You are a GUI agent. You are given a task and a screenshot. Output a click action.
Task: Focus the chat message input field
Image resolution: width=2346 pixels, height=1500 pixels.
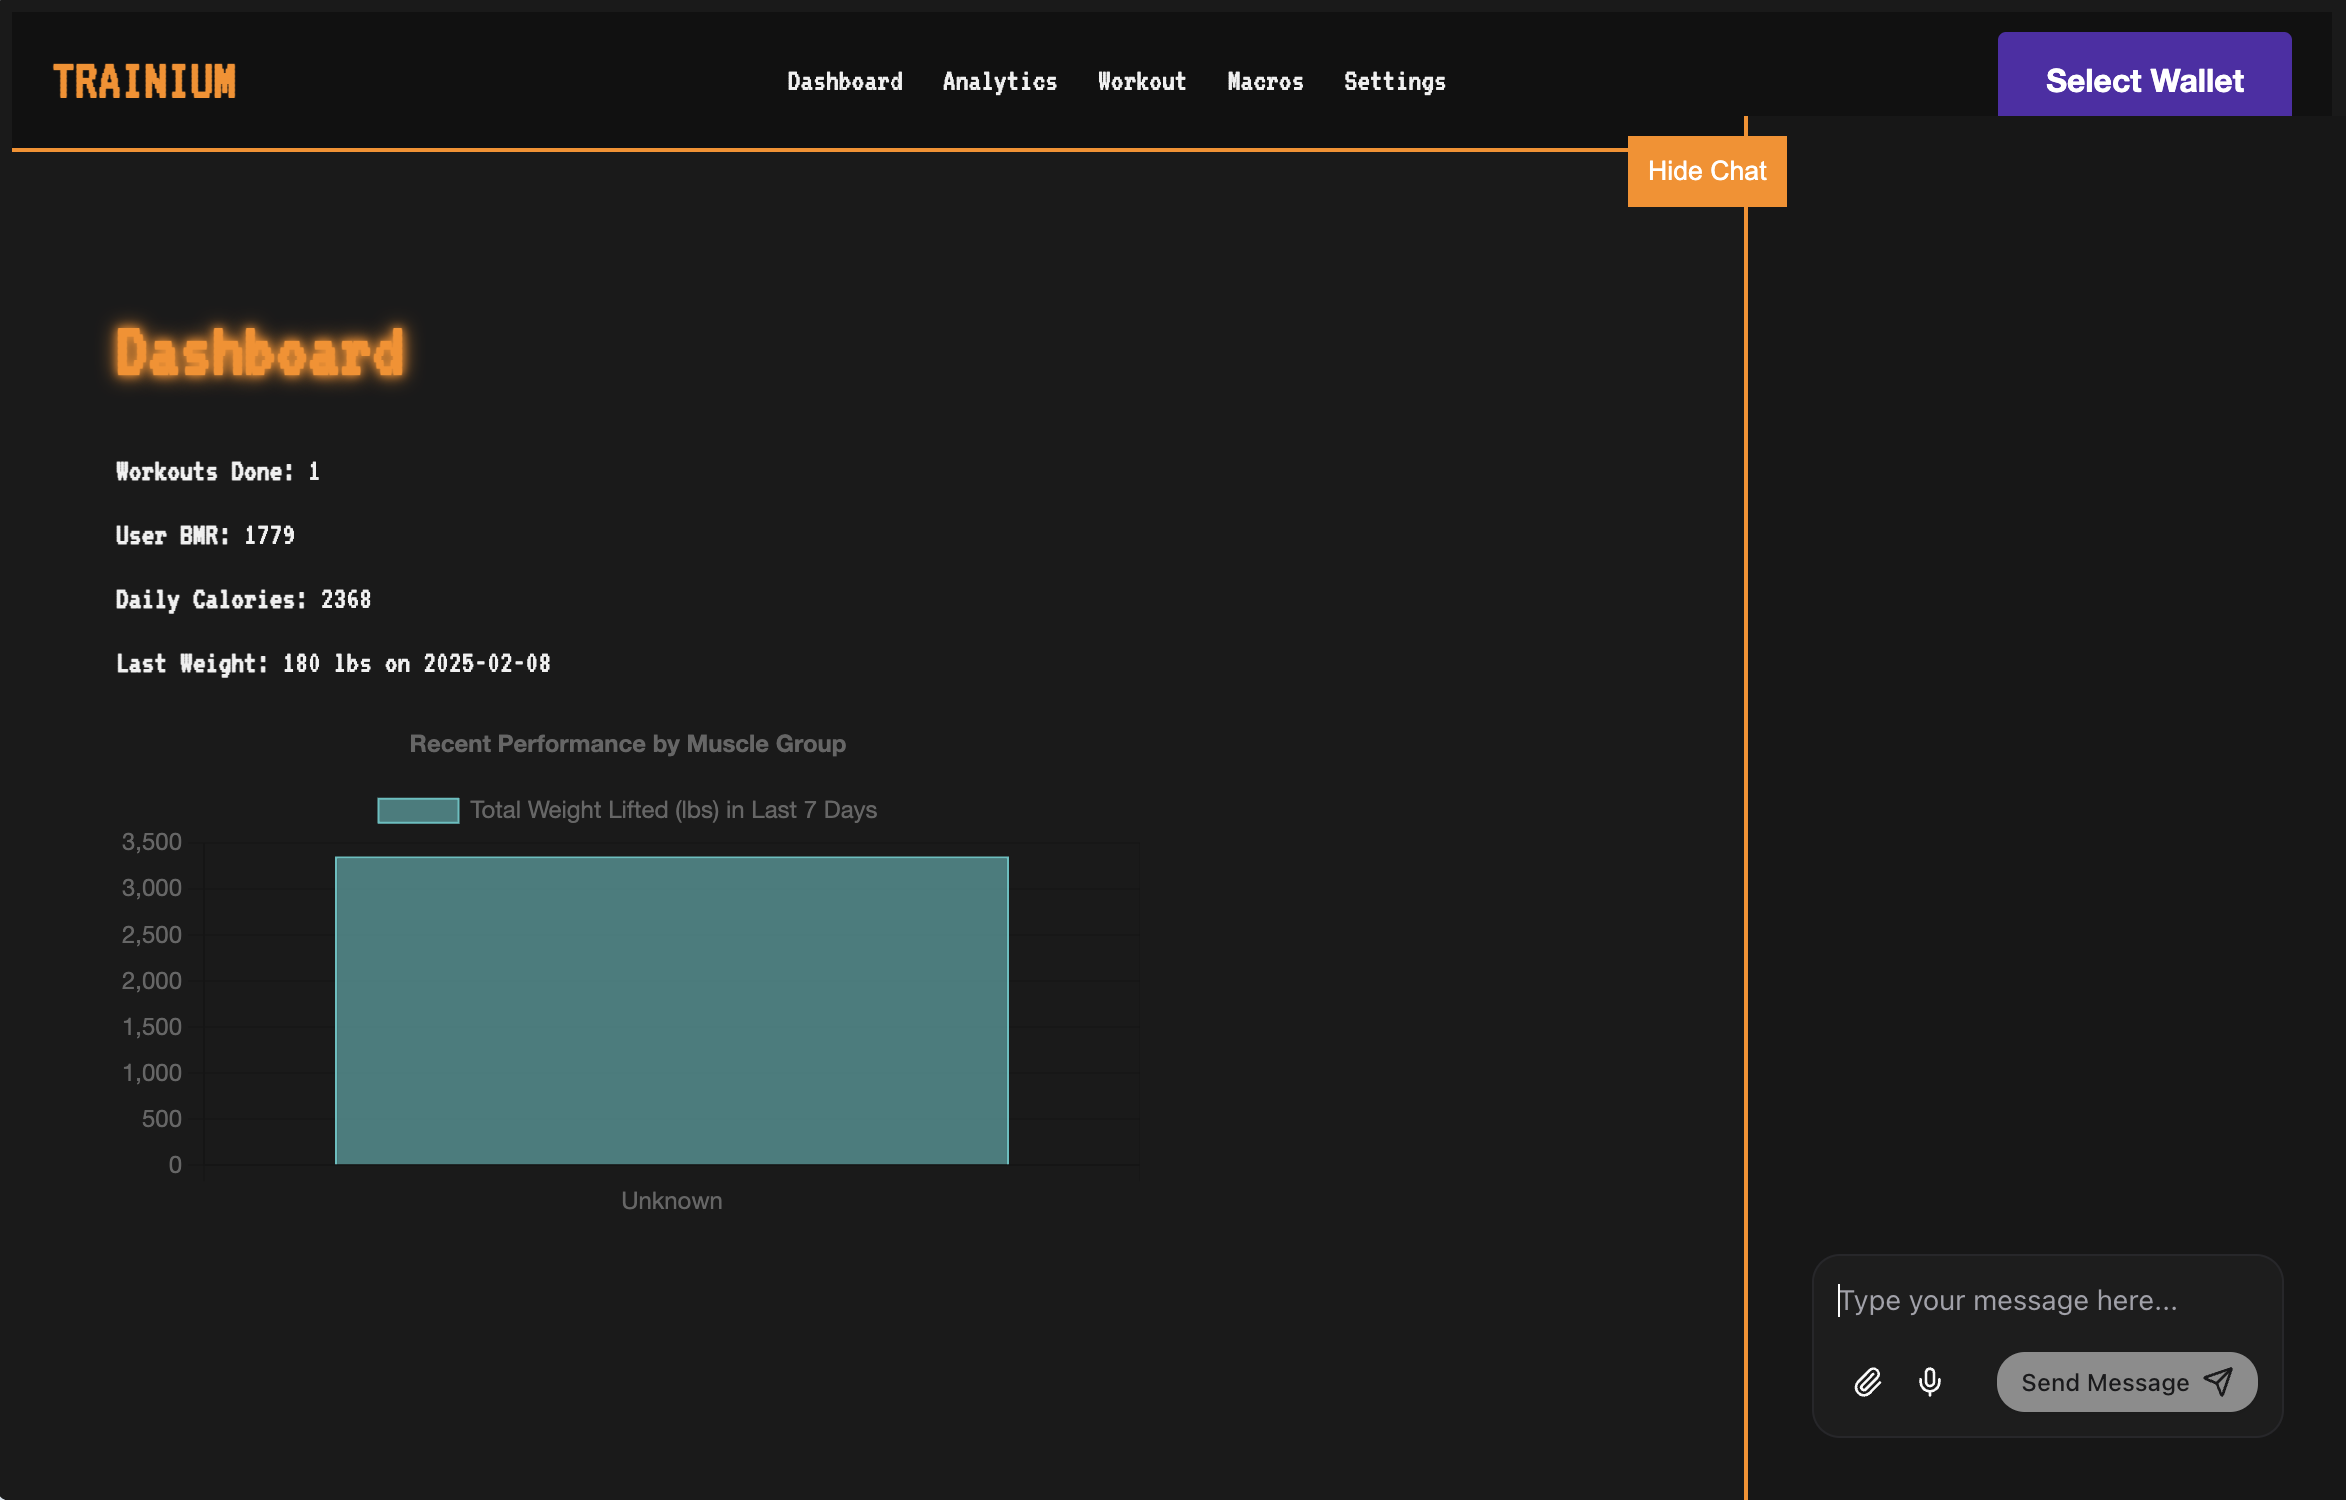[x=2047, y=1300]
